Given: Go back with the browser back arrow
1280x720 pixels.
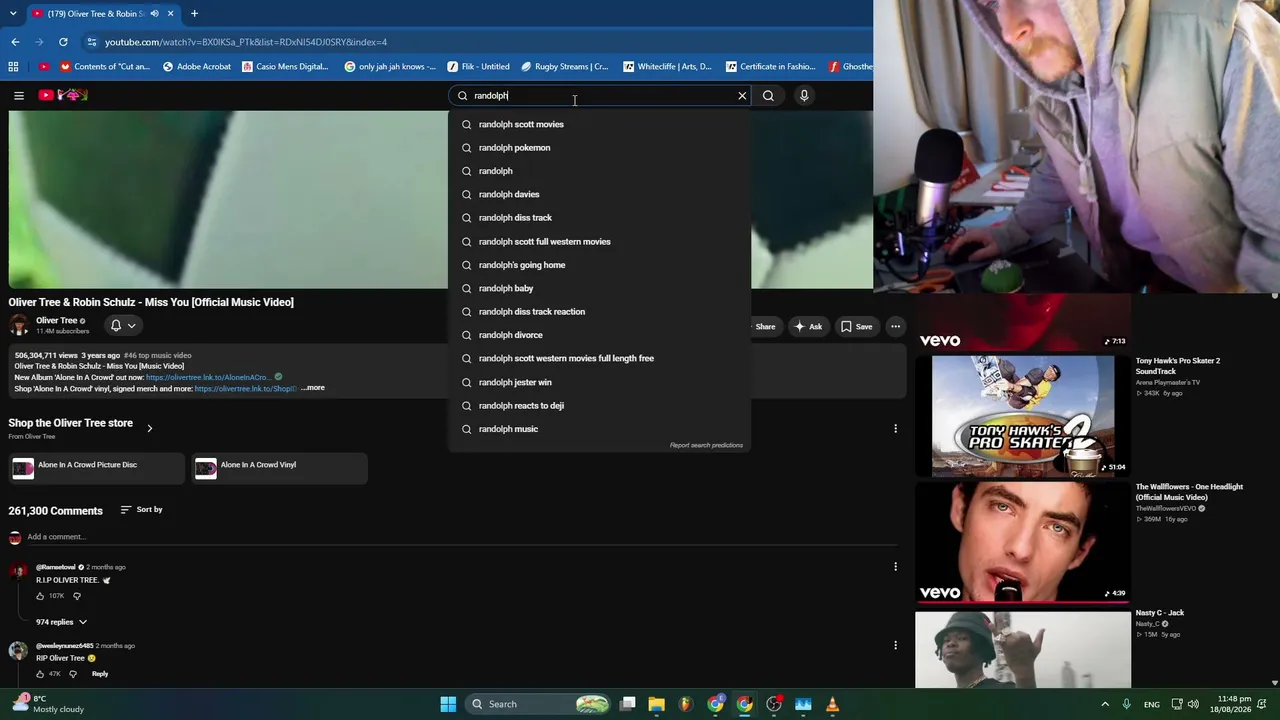Looking at the screenshot, I should (15, 42).
